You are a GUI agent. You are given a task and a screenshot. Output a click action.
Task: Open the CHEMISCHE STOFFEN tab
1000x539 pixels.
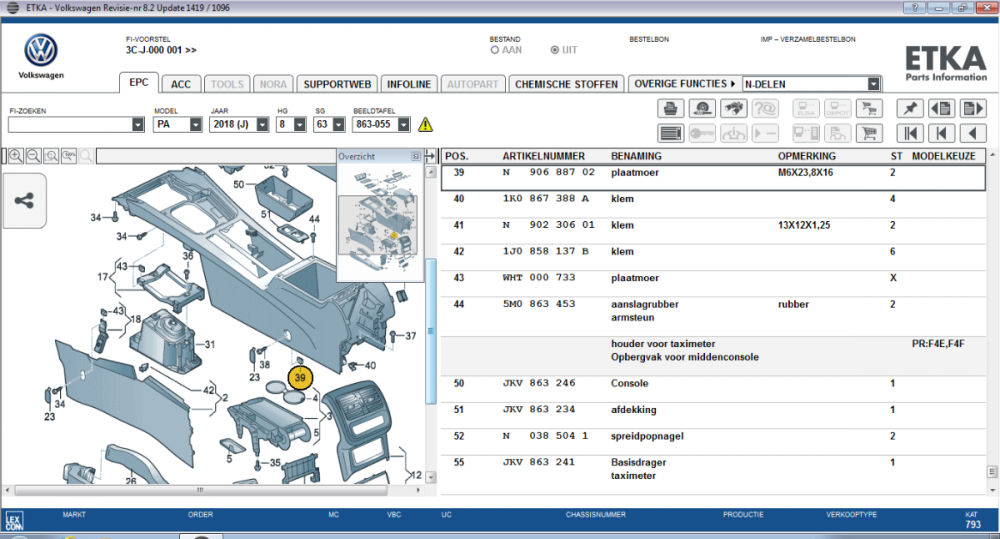566,84
